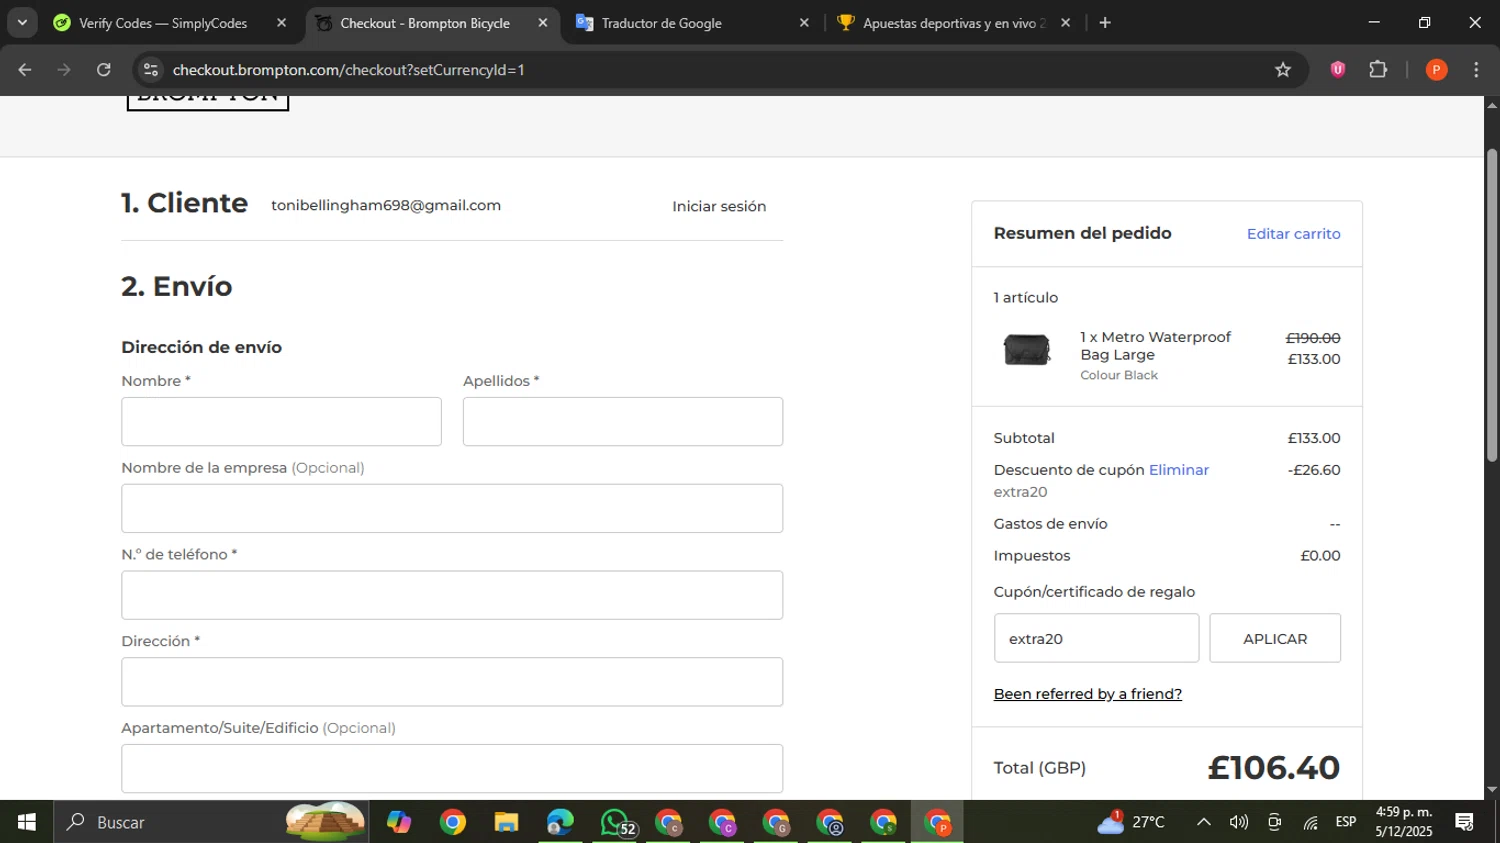Click the taskbar Buscar search box
Image resolution: width=1500 pixels, height=843 pixels.
tap(212, 822)
